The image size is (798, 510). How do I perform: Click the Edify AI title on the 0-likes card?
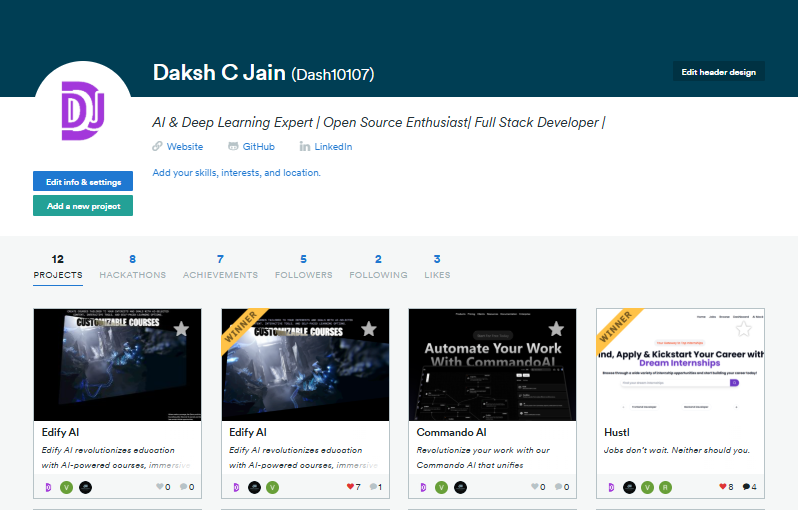click(61, 432)
